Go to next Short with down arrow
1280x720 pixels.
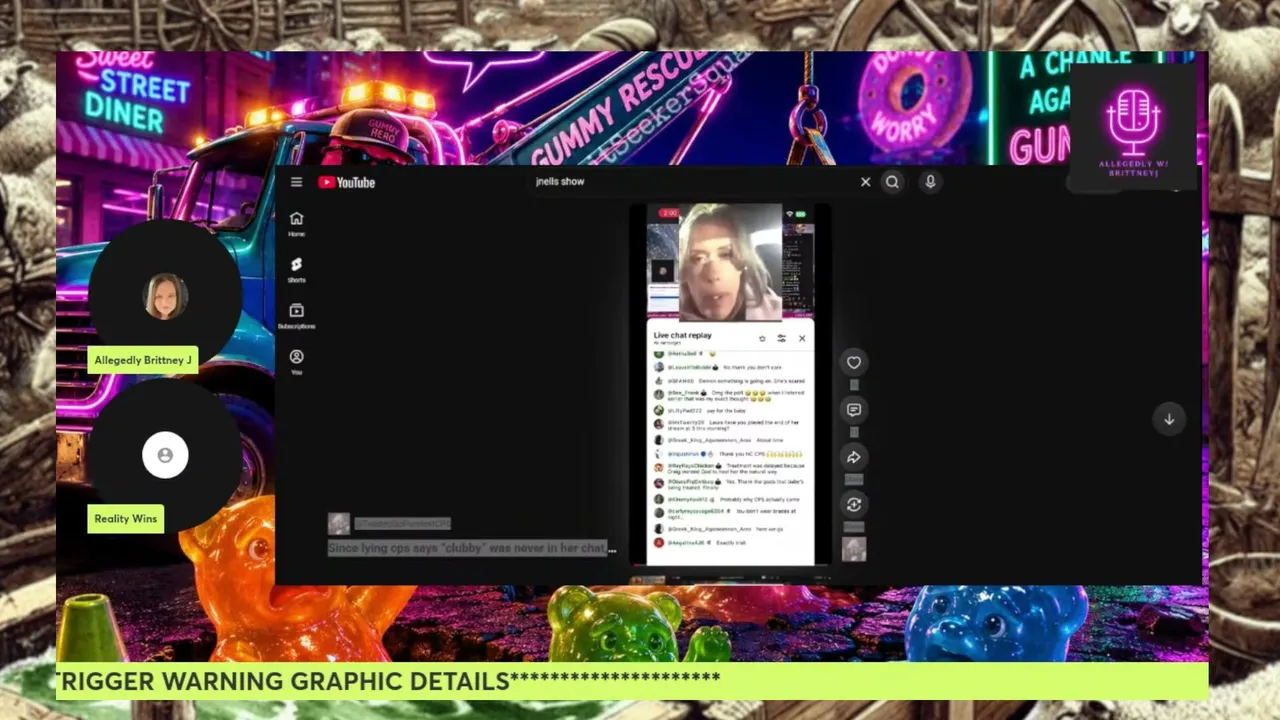coord(1169,419)
